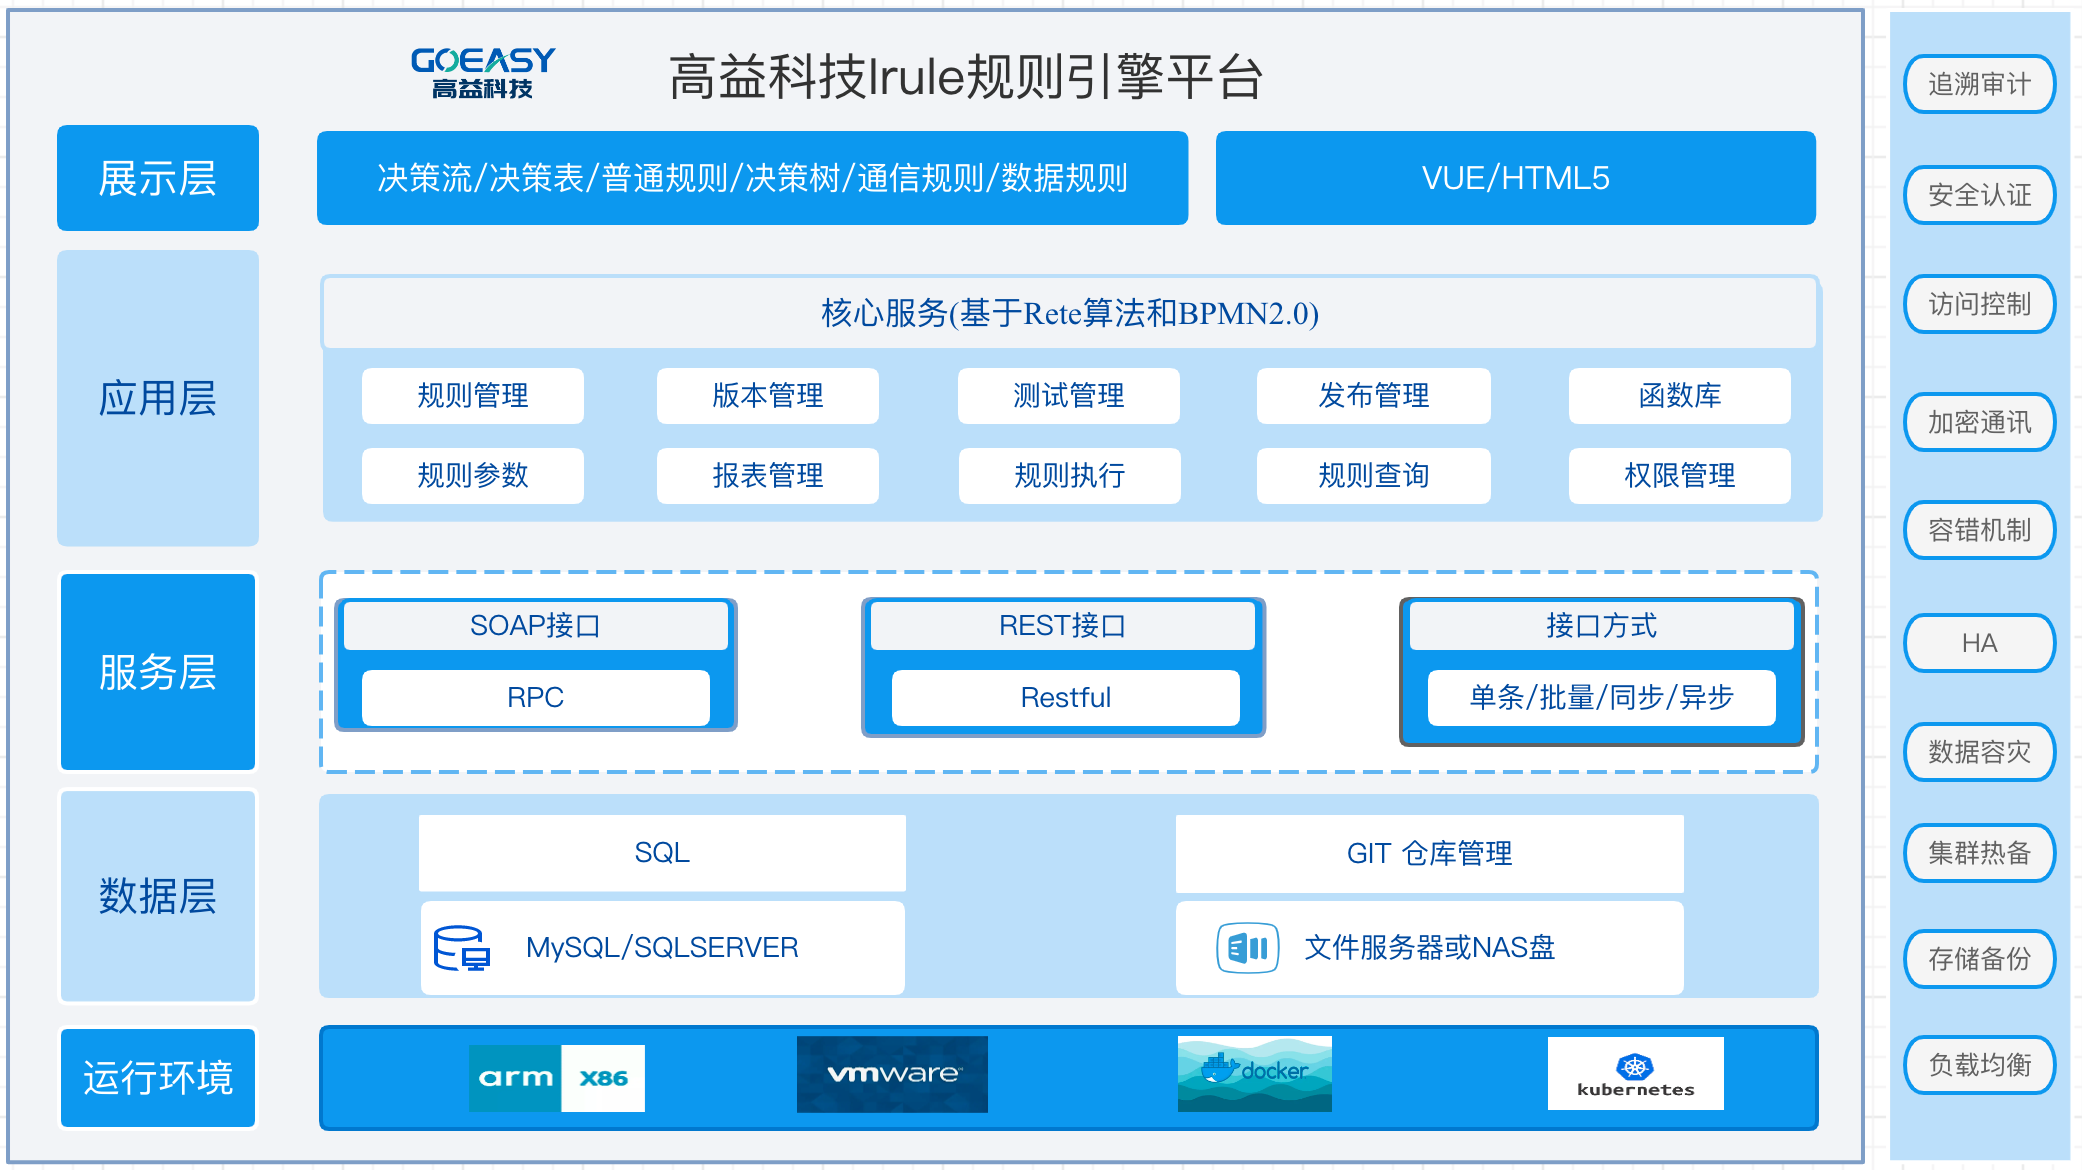Click the GOEASY 高益科技 logo
The image size is (2082, 1170).
point(480,70)
